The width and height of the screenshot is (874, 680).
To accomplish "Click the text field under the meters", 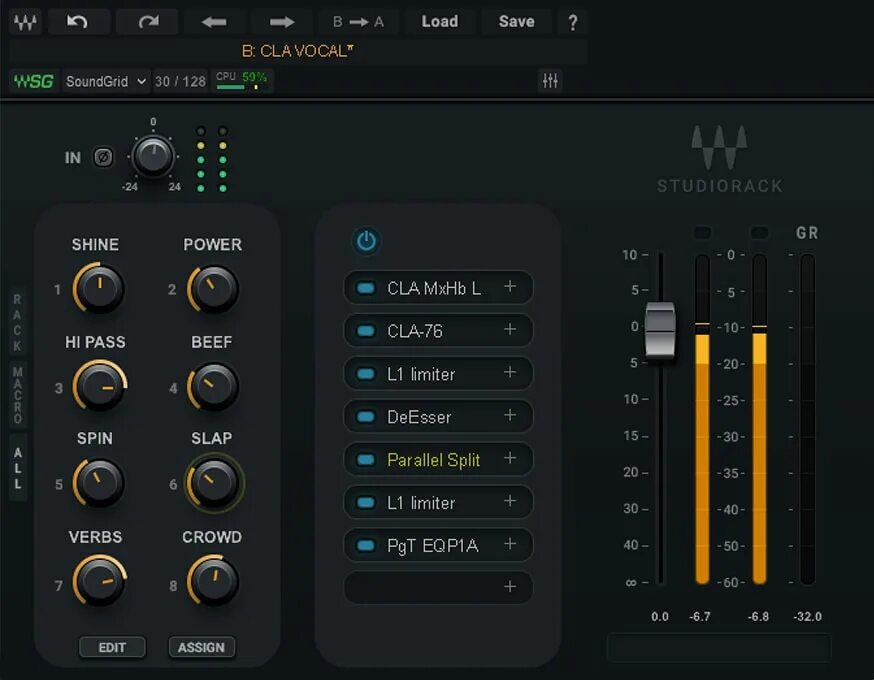I will 719,648.
